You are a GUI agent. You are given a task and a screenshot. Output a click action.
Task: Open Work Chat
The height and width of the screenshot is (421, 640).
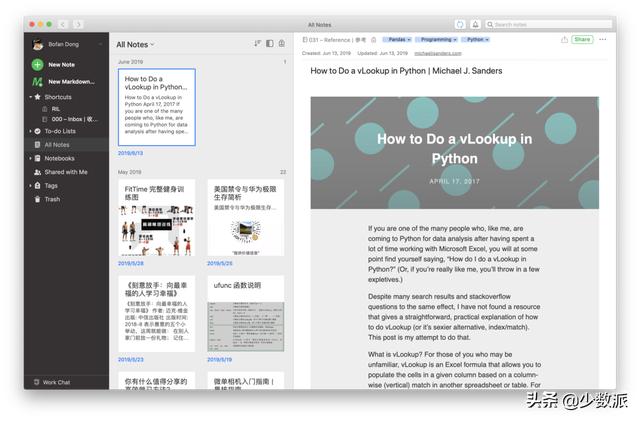(52, 382)
